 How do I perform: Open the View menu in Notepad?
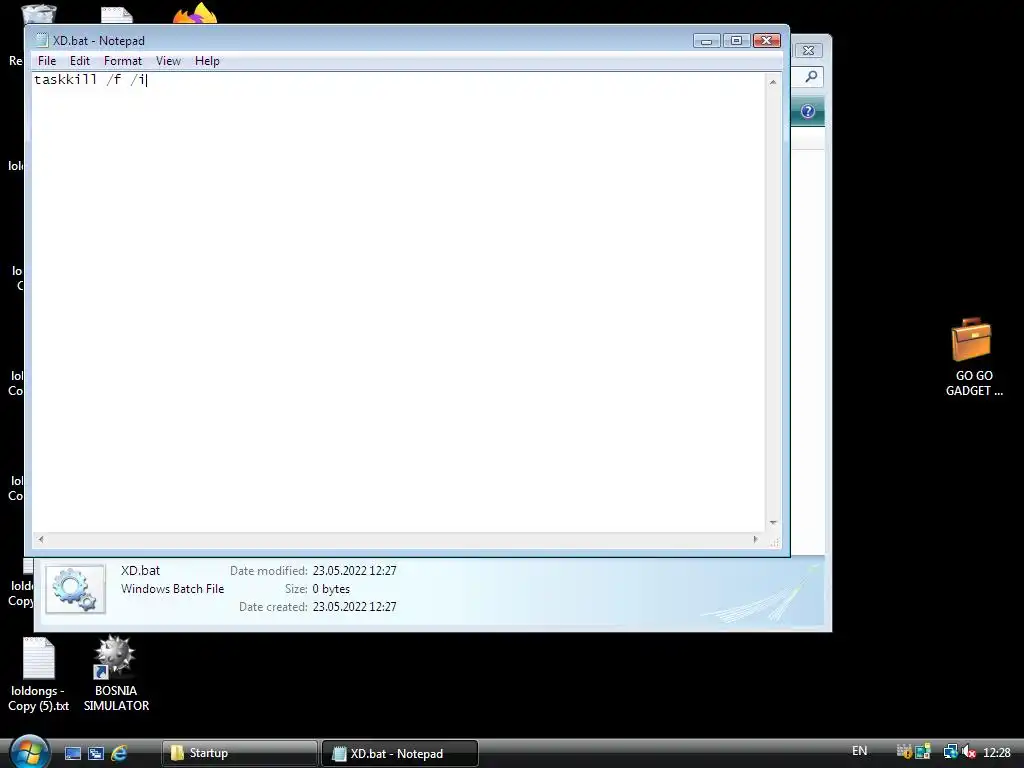168,61
